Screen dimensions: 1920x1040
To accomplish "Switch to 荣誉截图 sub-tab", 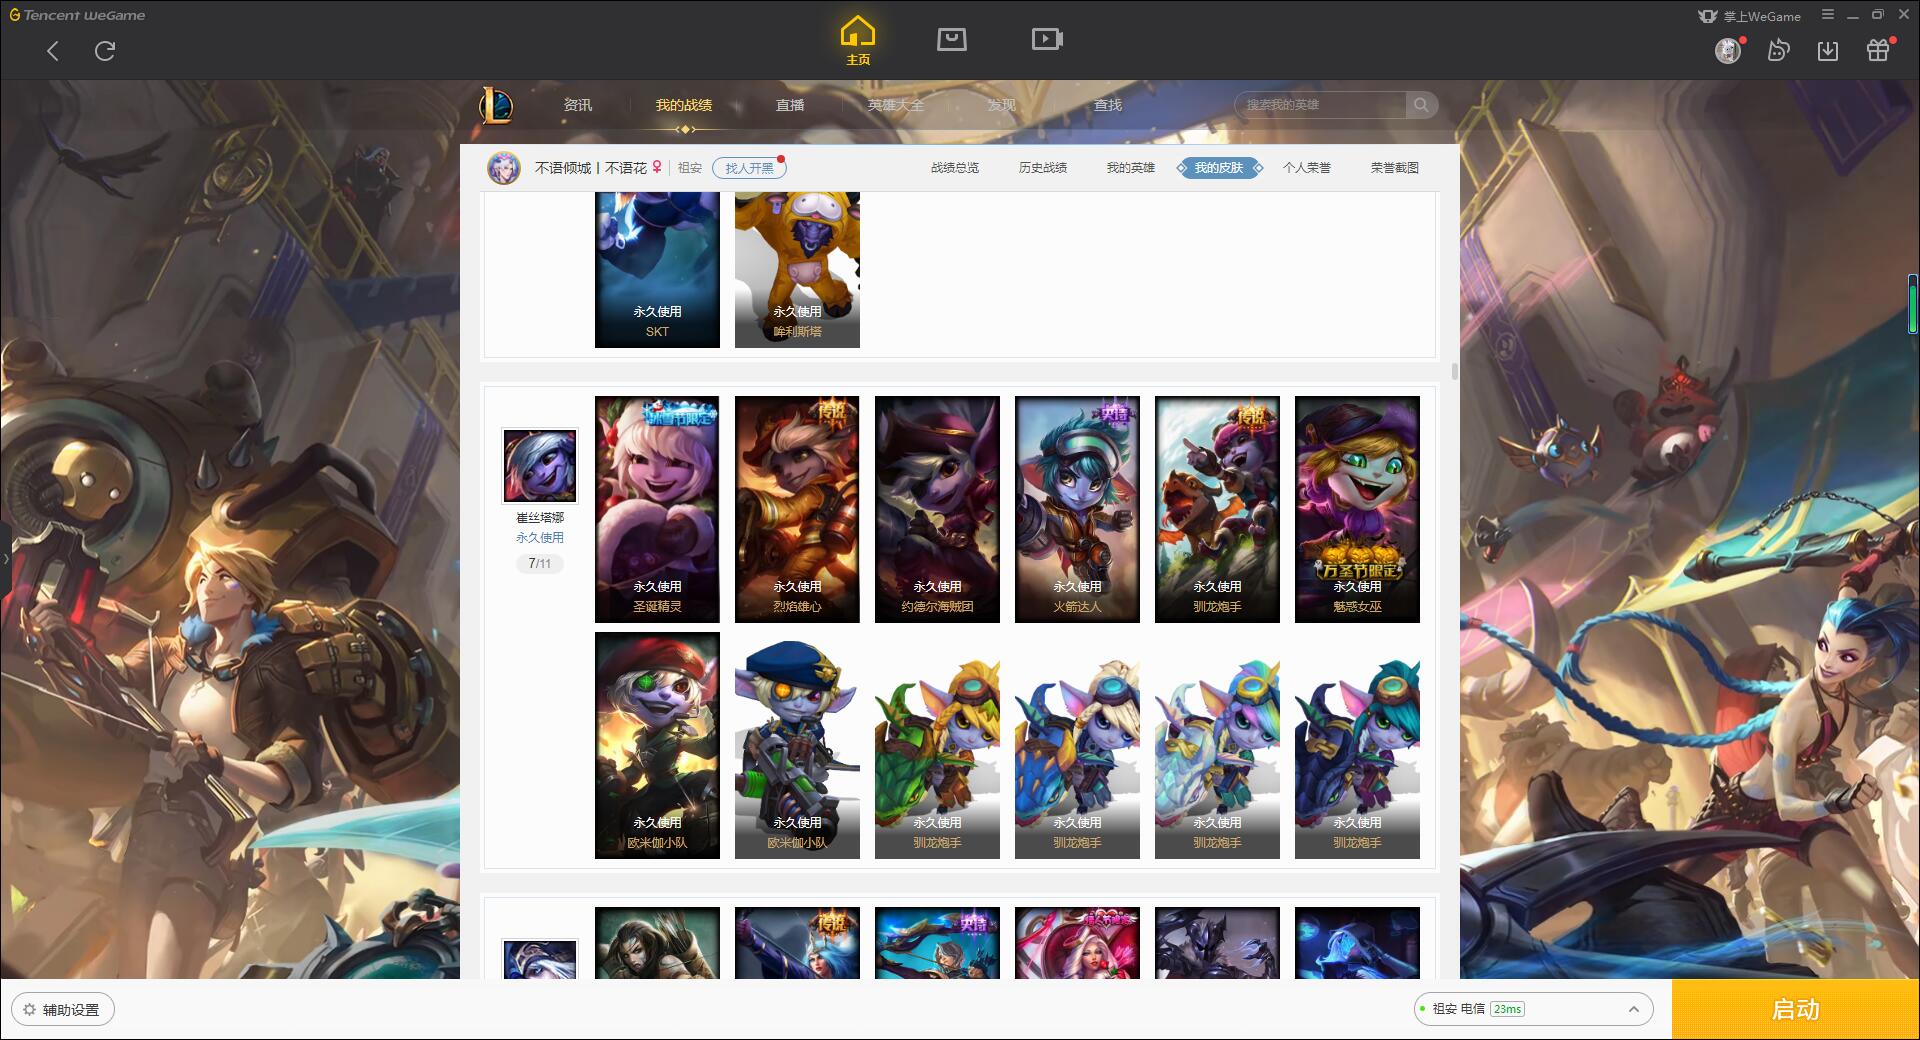I will [1395, 168].
